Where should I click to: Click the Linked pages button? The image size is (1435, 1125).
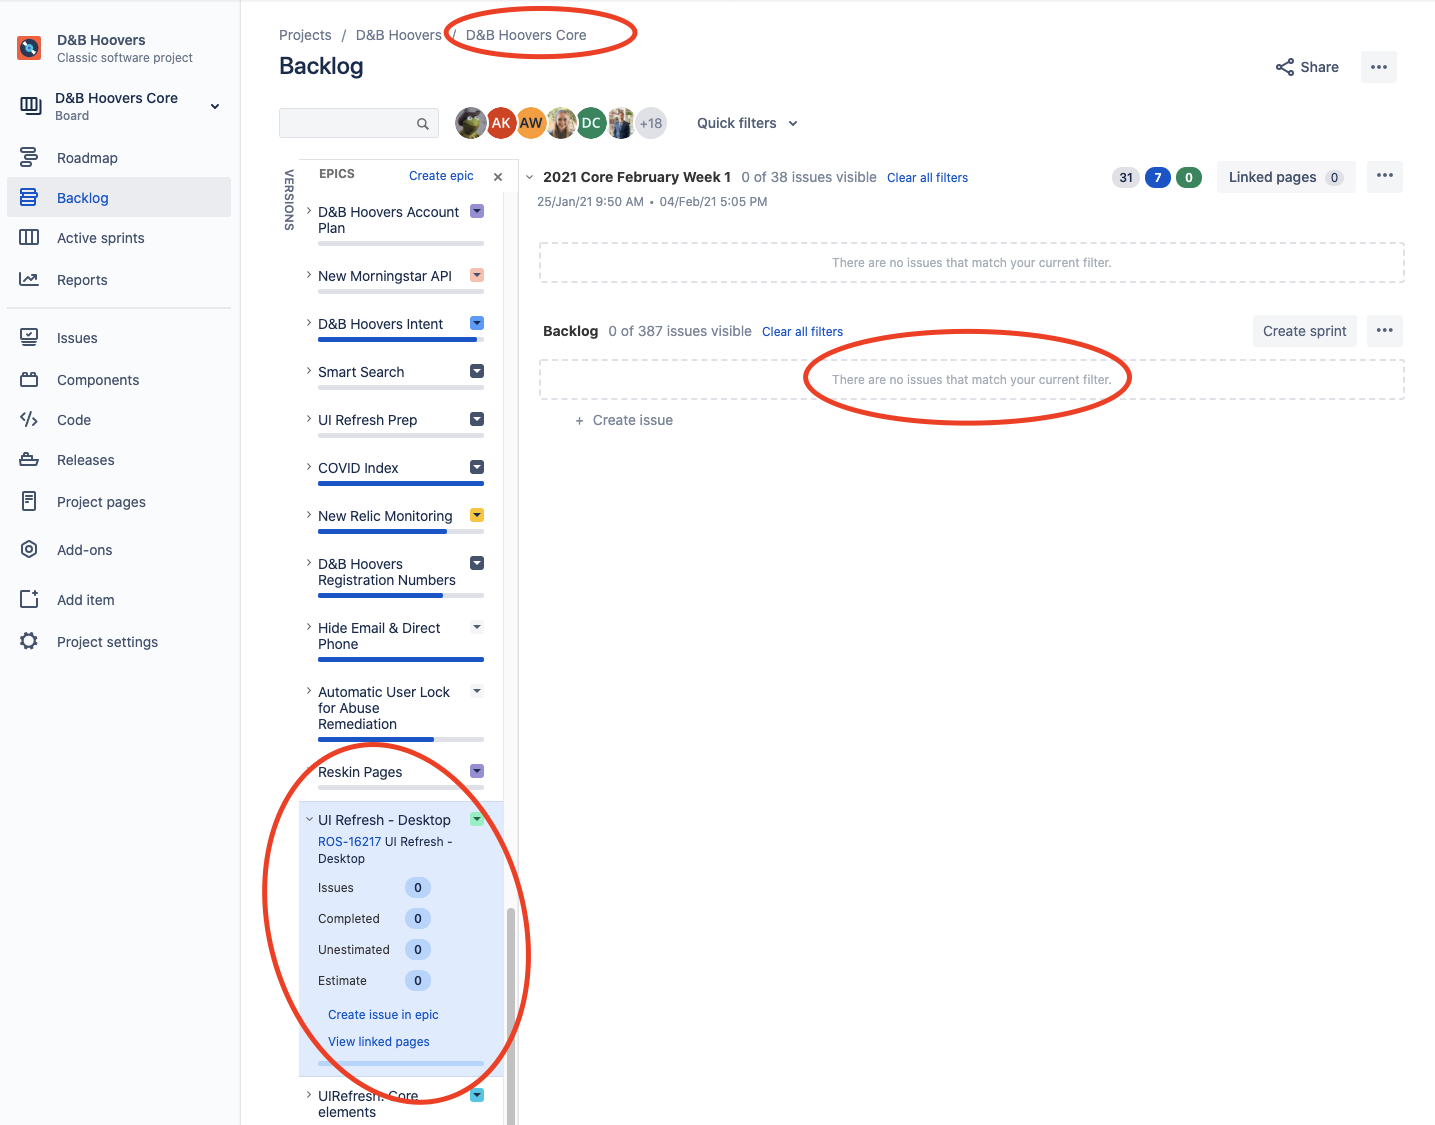coord(1286,177)
